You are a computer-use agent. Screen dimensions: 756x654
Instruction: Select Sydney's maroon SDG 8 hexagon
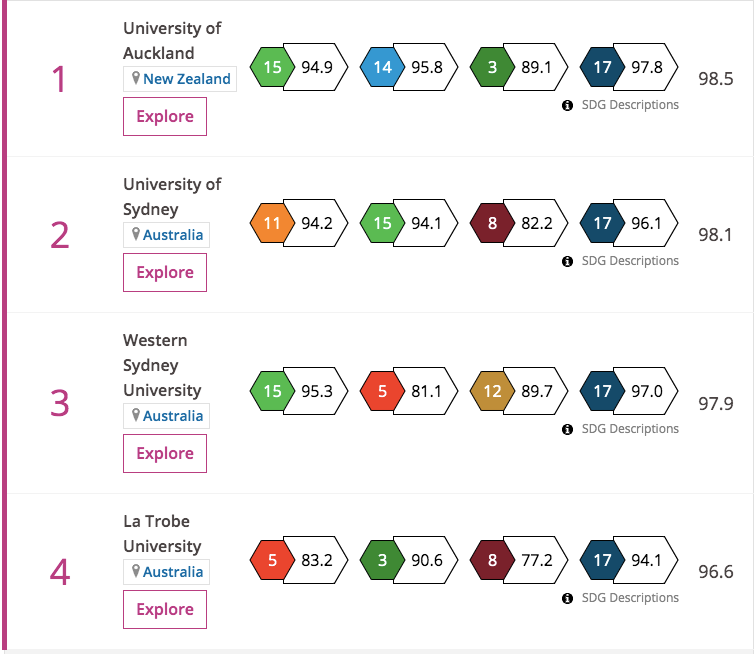(x=492, y=223)
